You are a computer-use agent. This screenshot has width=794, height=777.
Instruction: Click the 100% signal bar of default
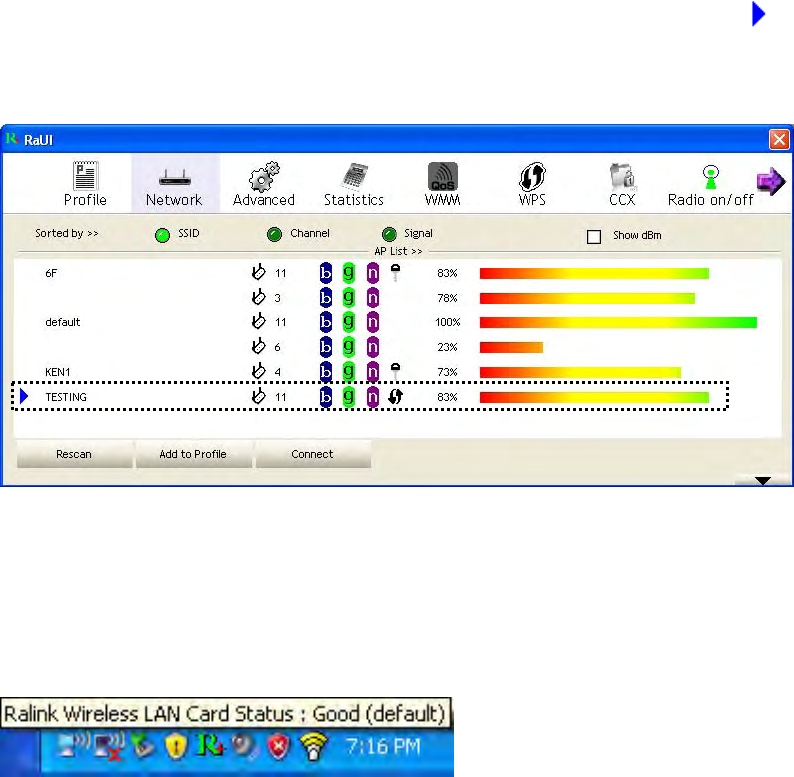[x=618, y=322]
